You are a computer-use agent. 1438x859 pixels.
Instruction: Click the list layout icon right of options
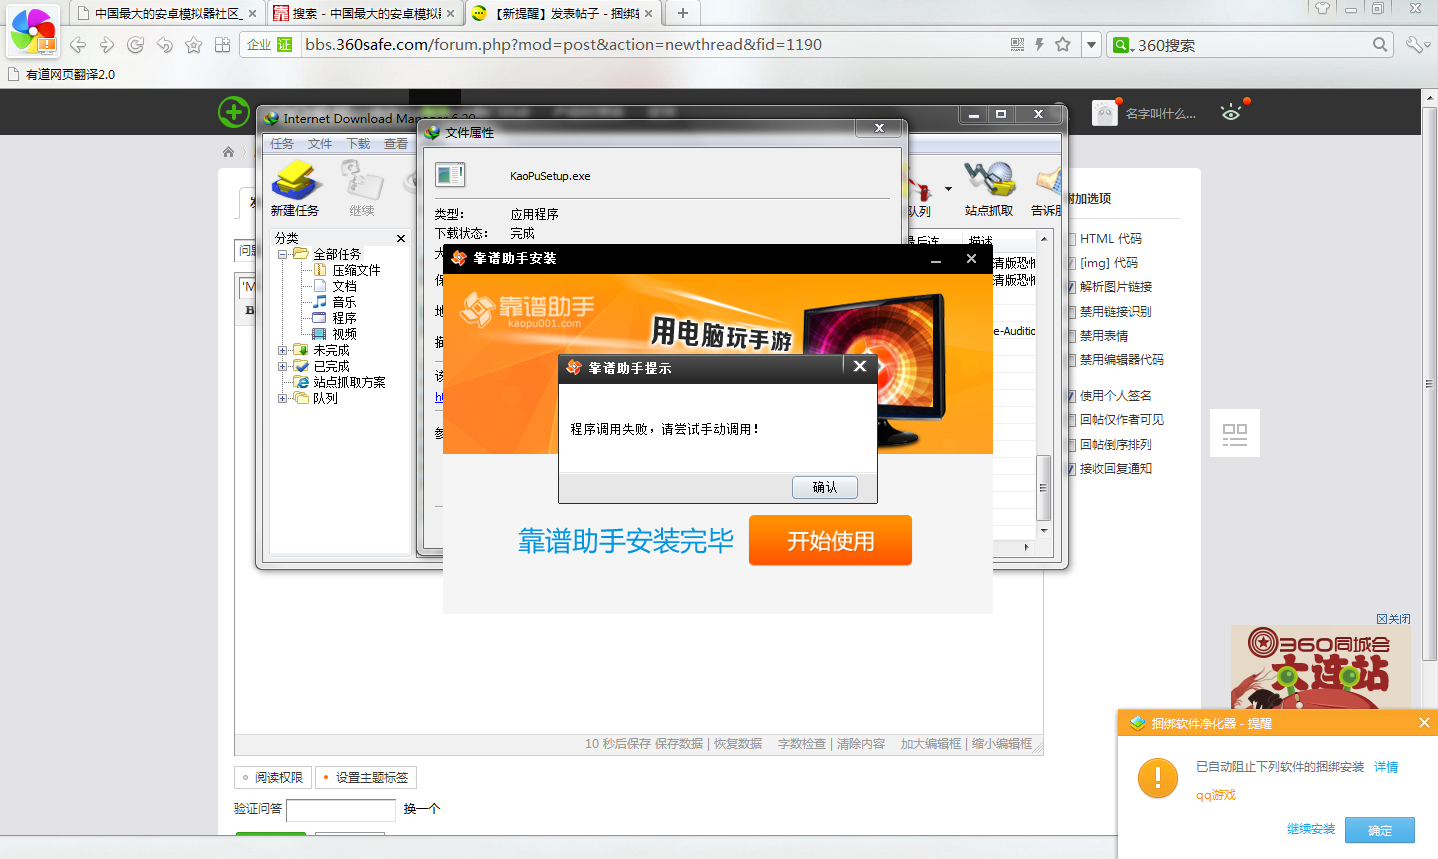point(1235,434)
